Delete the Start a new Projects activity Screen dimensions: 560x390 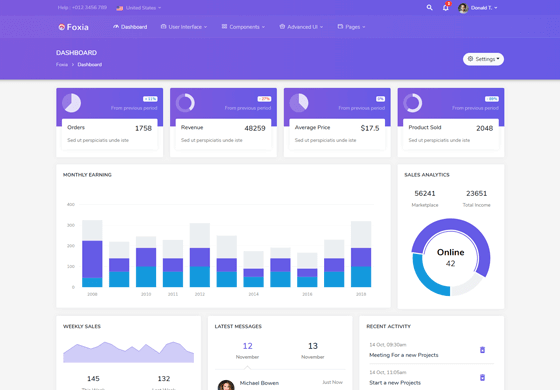point(482,377)
